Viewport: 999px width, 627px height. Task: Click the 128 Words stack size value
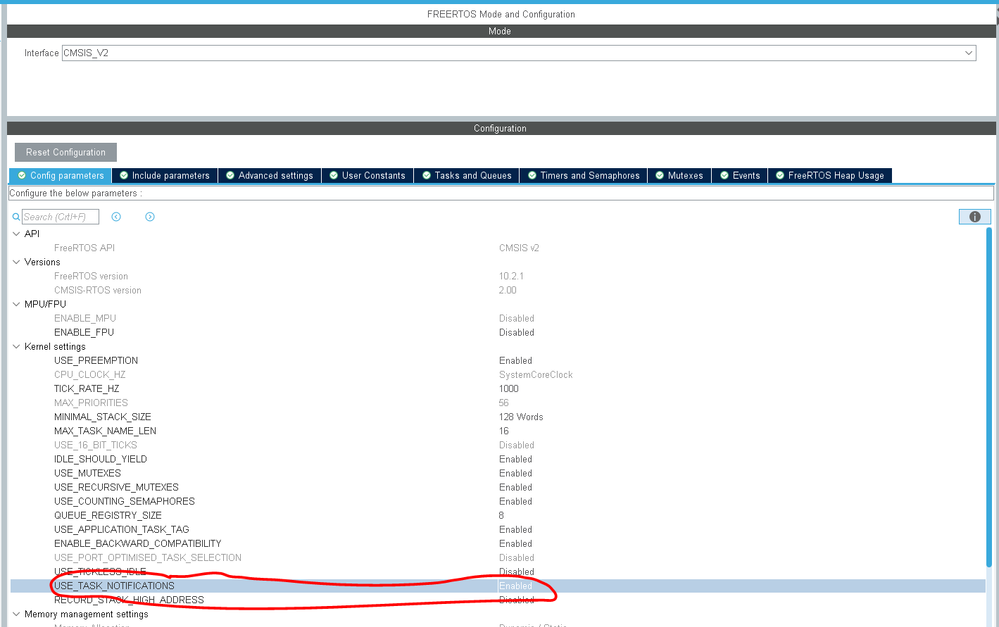[521, 417]
